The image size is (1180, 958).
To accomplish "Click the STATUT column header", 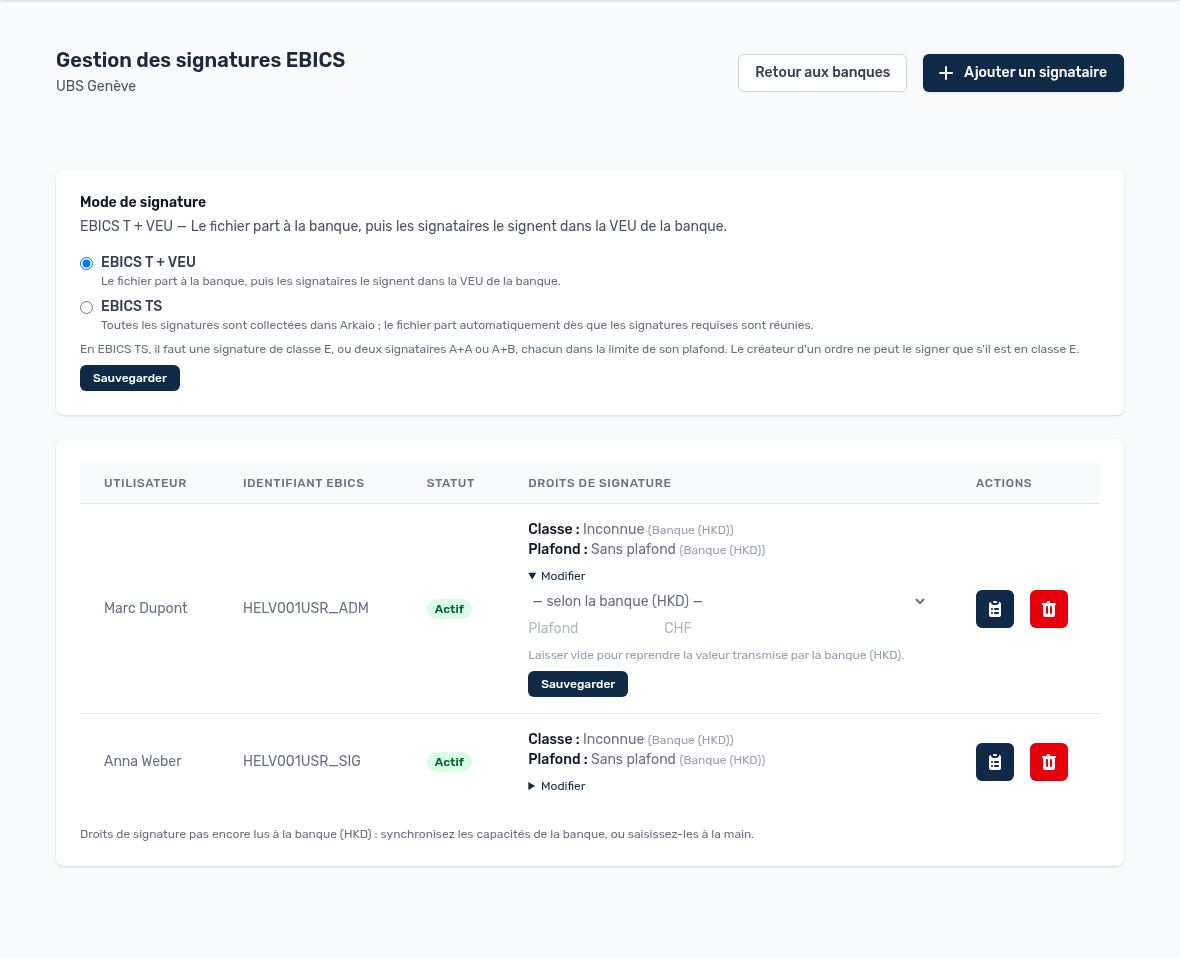I will coord(450,483).
